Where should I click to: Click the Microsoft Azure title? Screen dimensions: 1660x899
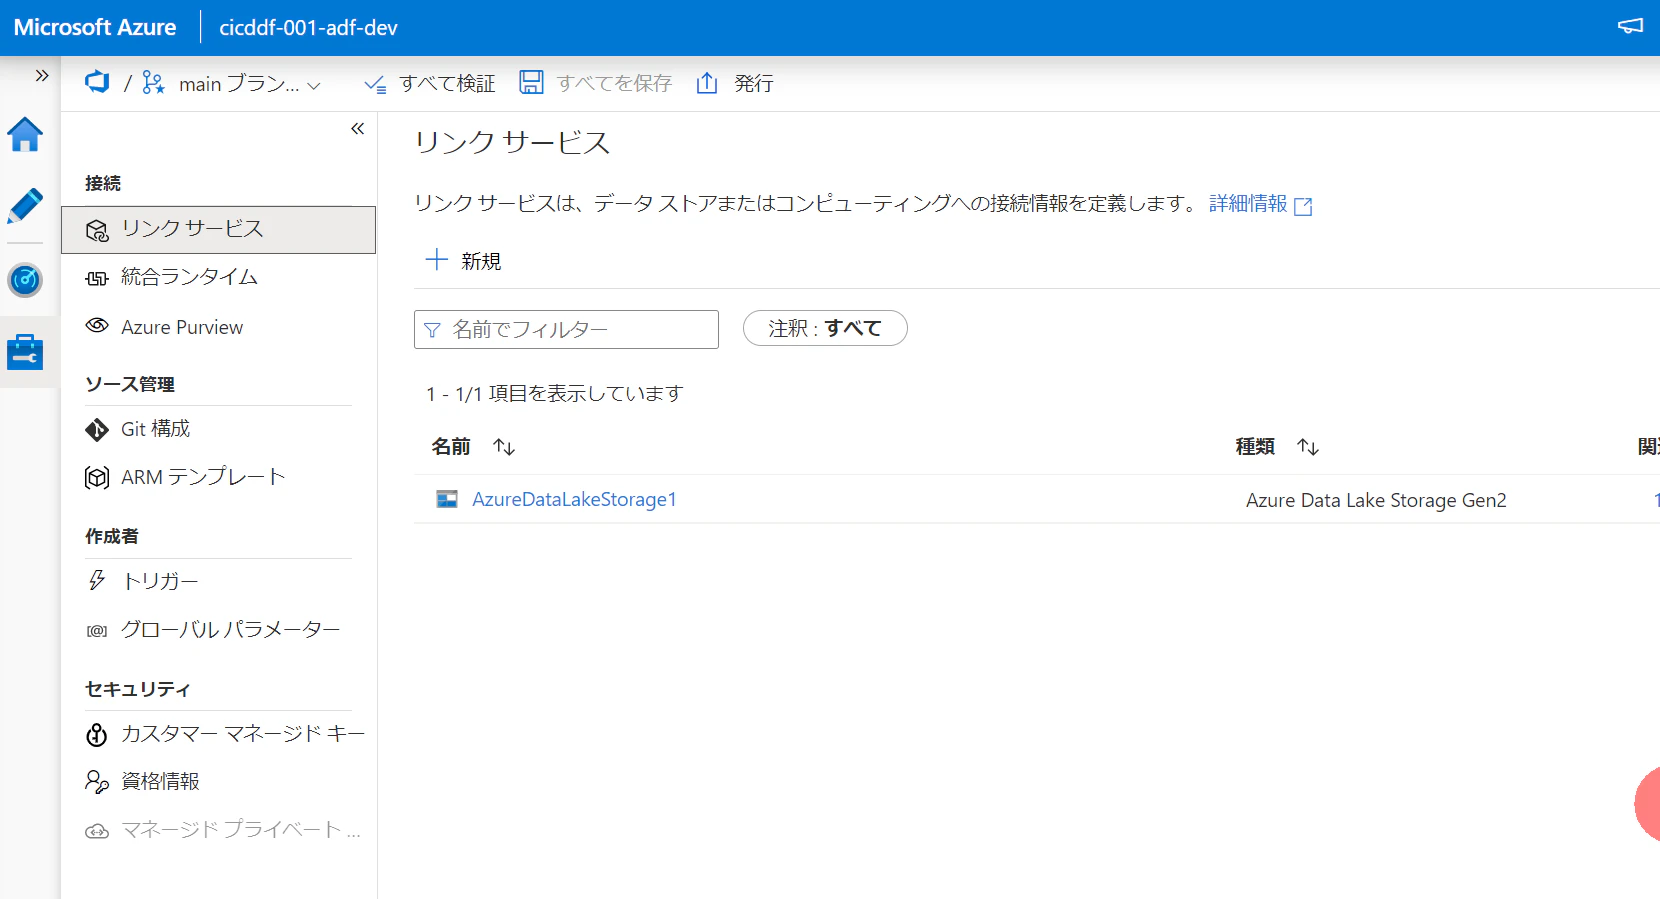pos(95,27)
